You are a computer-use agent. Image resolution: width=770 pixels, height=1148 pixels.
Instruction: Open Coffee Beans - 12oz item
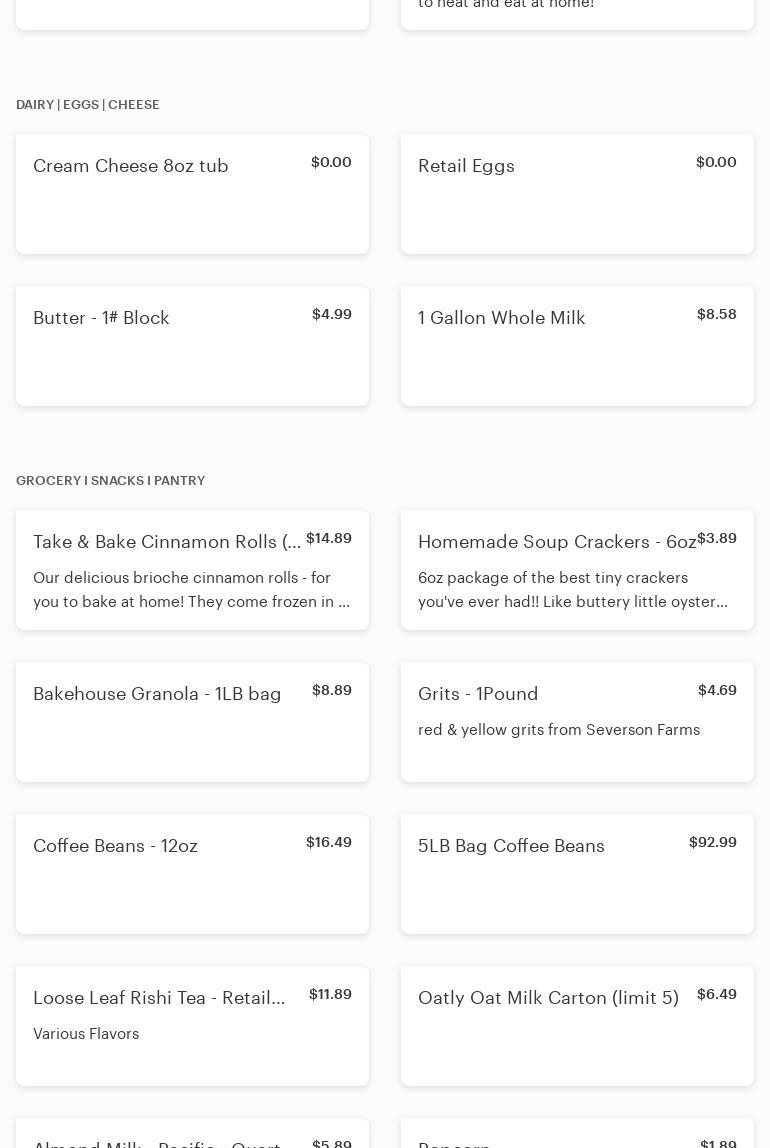192,873
